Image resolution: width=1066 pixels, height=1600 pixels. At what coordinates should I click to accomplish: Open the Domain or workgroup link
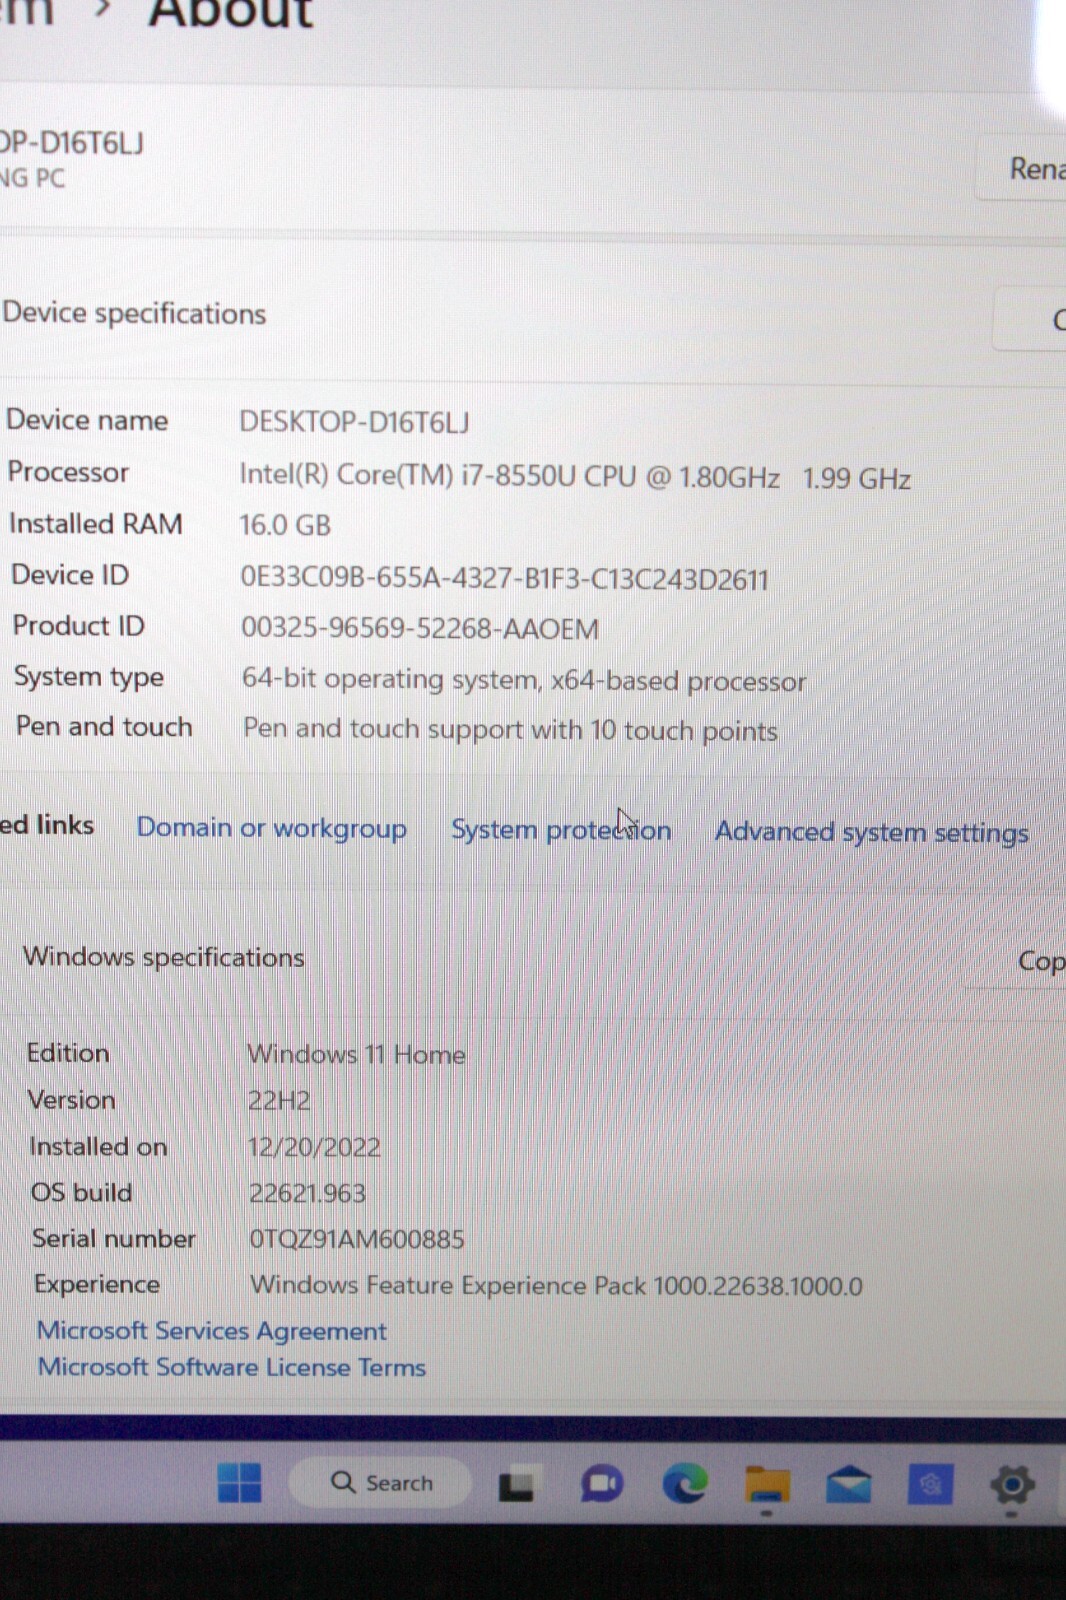coord(271,828)
